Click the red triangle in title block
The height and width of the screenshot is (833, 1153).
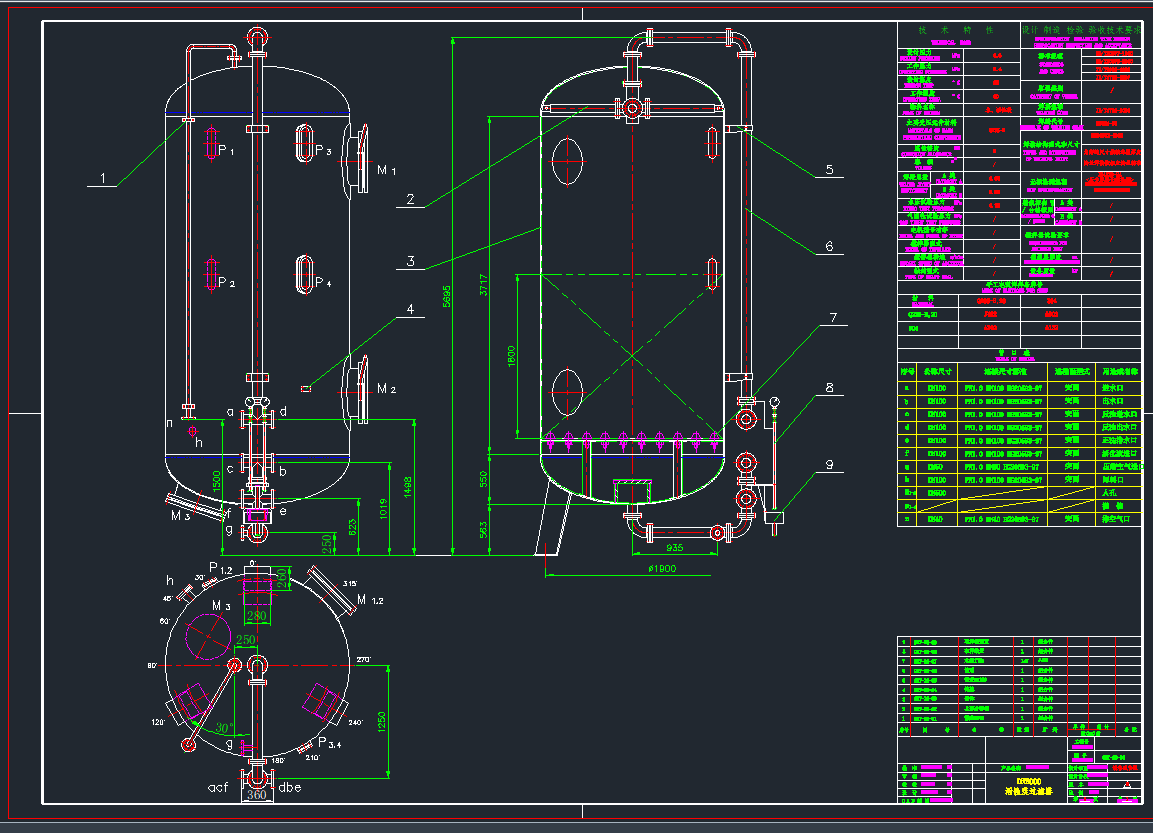1127,786
